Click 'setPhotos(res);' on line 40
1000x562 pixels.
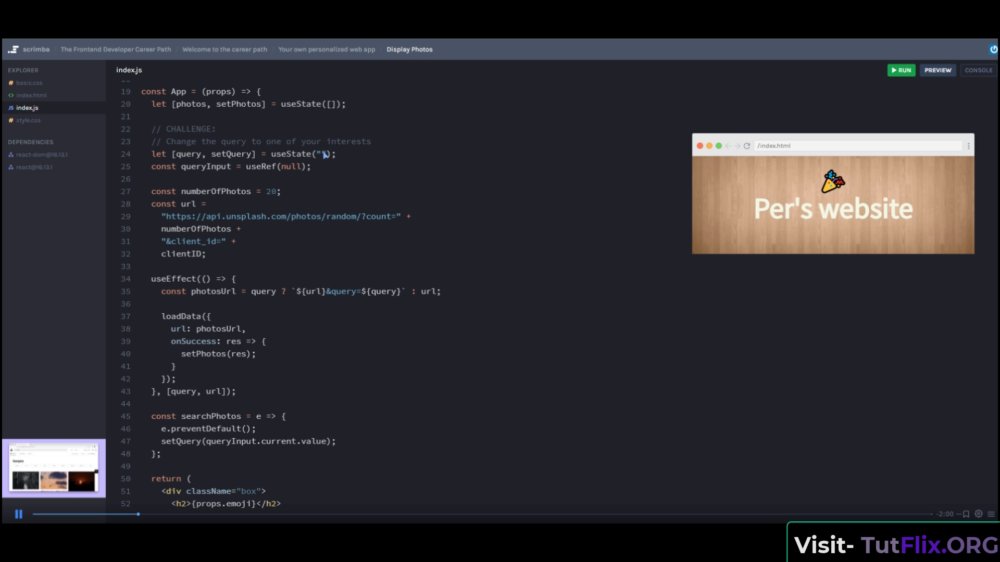click(218, 353)
